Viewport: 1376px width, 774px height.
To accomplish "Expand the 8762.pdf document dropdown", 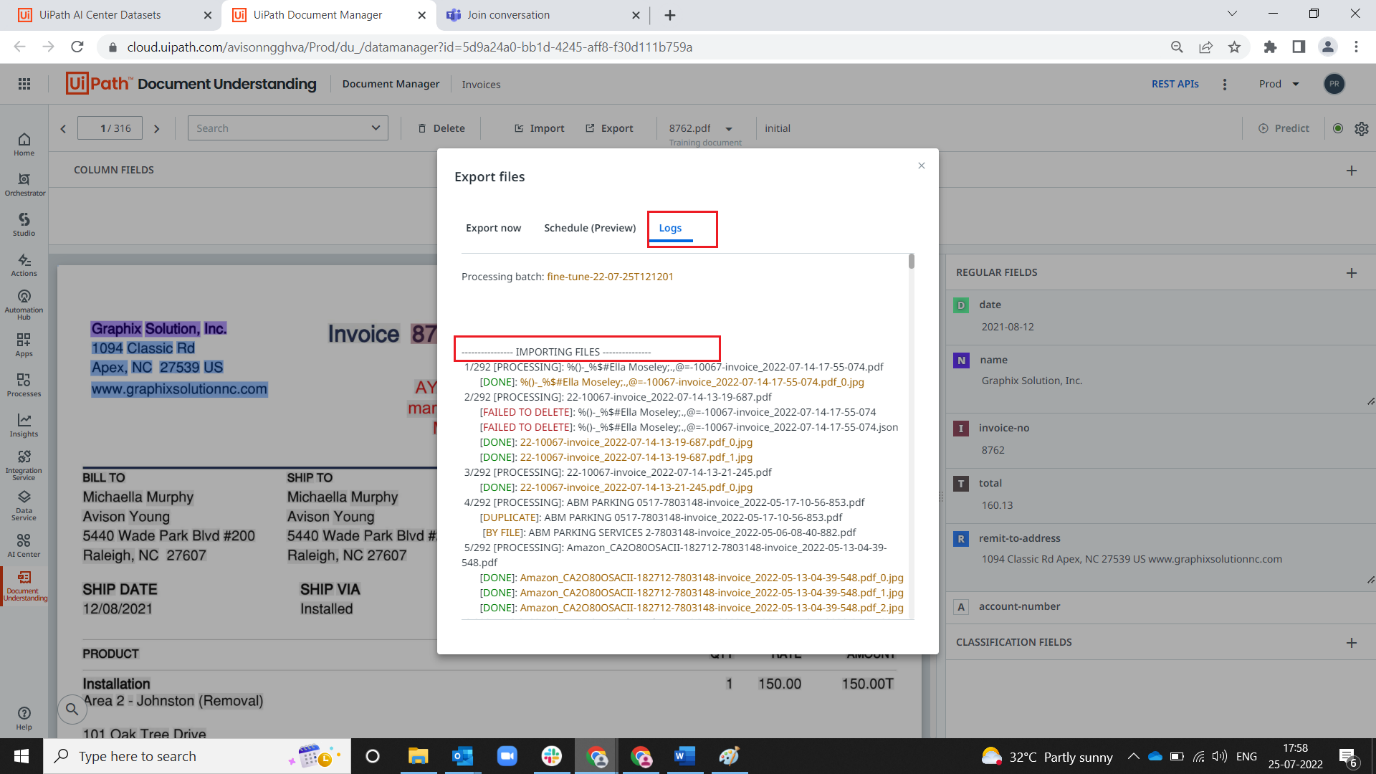I will [728, 128].
